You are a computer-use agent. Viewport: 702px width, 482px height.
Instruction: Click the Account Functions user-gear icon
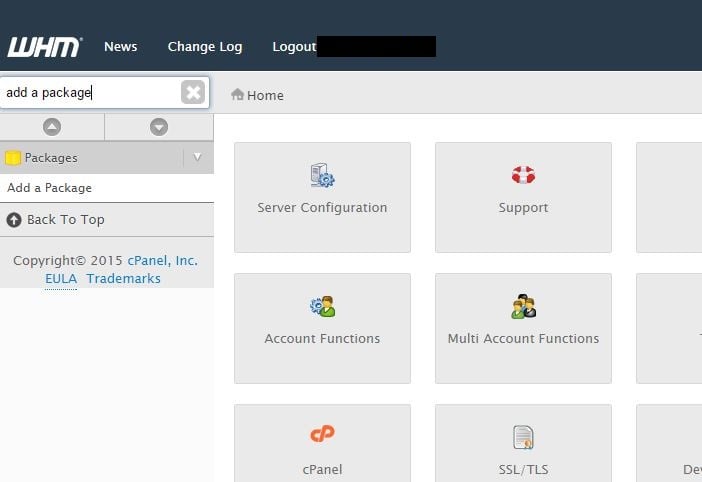[x=322, y=307]
